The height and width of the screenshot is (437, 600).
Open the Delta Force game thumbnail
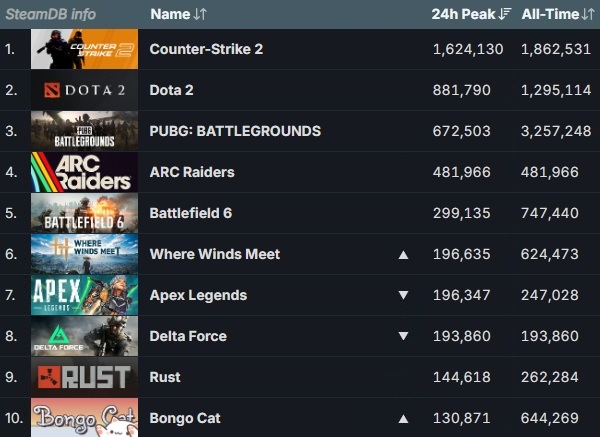tap(84, 336)
